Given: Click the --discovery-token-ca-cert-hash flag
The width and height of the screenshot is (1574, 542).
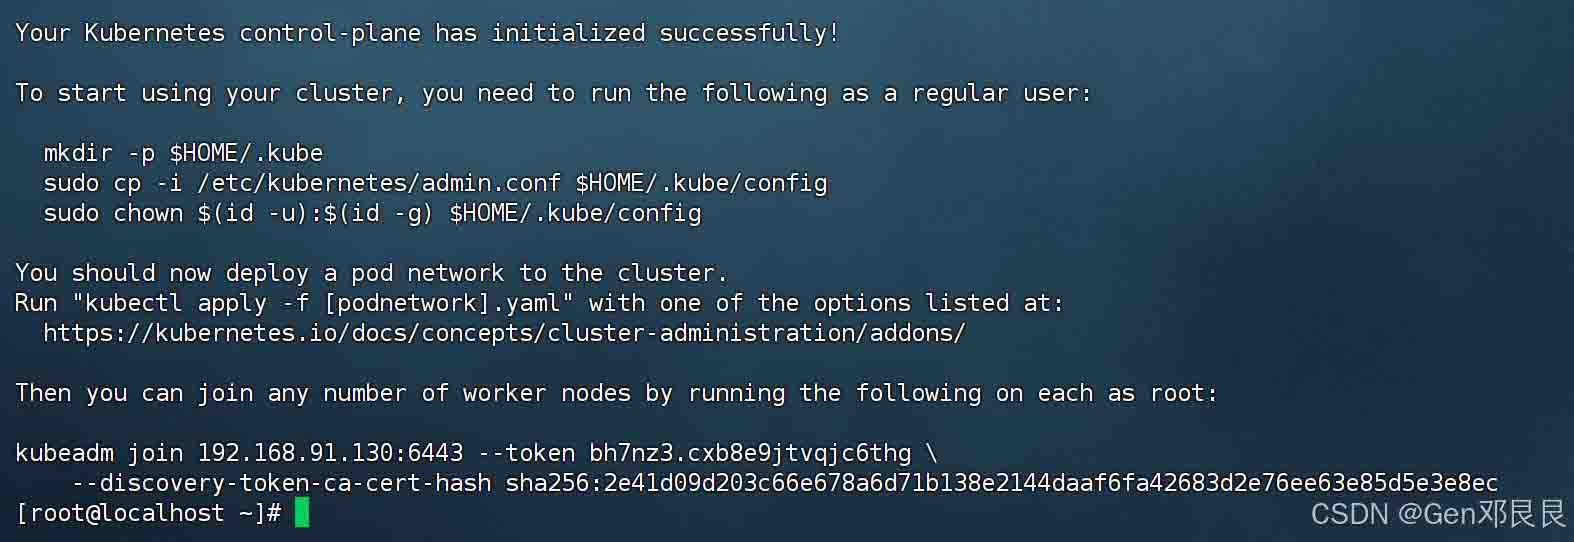Looking at the screenshot, I should (281, 483).
